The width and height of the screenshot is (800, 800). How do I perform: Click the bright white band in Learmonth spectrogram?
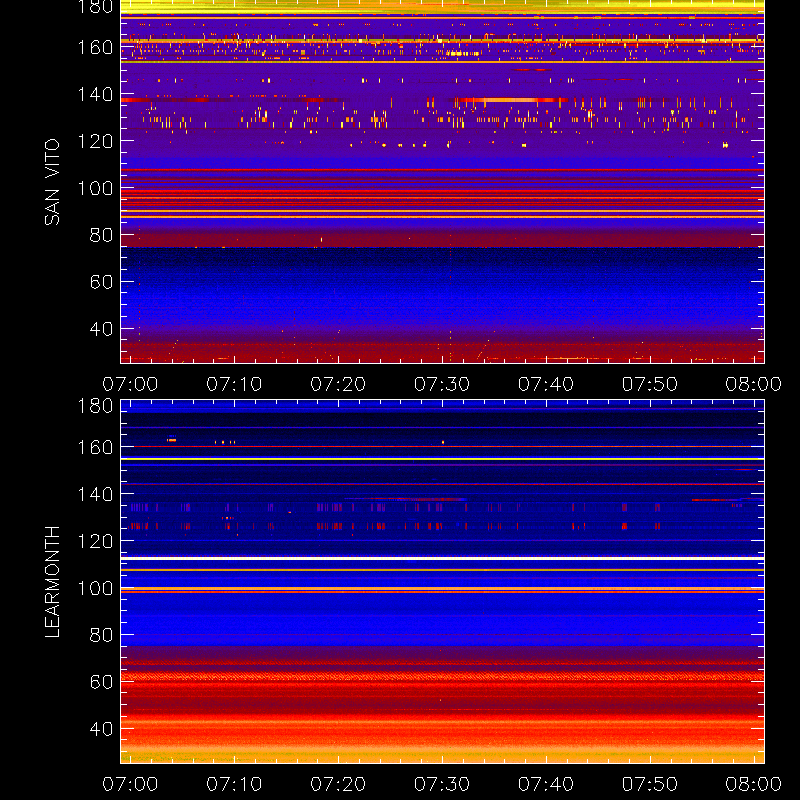pyautogui.click(x=442, y=559)
